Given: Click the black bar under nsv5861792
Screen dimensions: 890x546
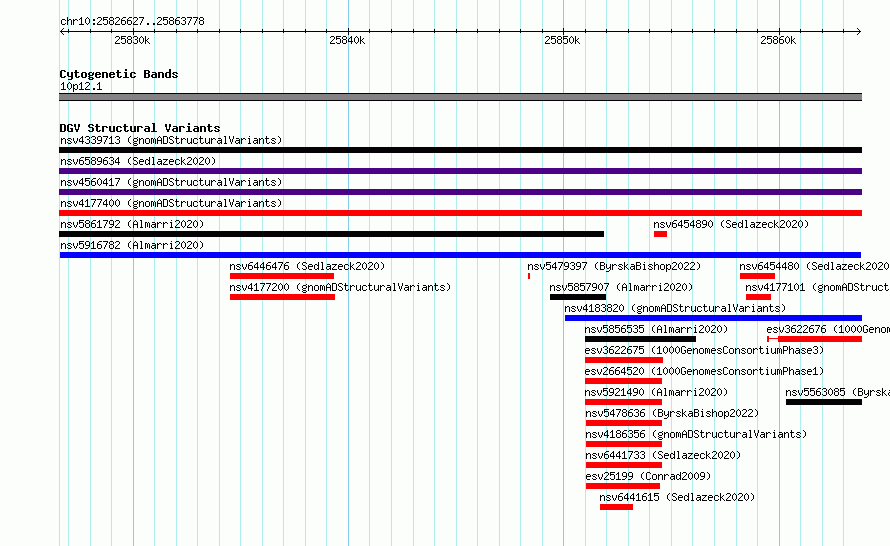Looking at the screenshot, I should pos(331,234).
